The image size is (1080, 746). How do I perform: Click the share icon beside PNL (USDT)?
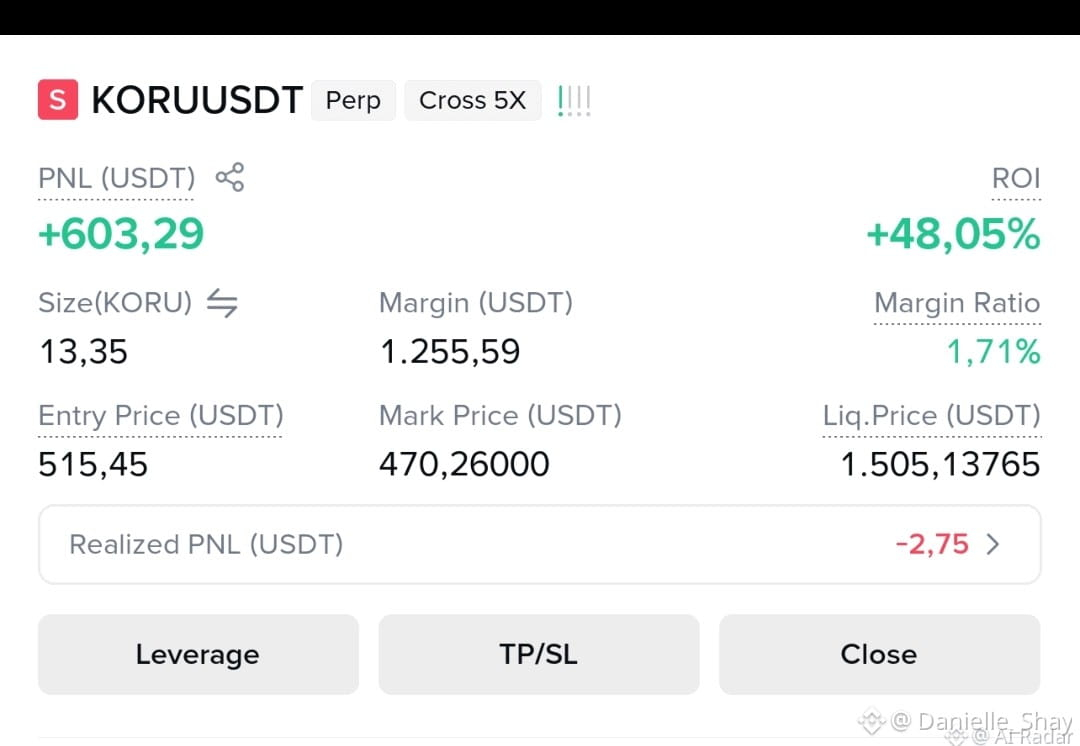[x=230, y=177]
